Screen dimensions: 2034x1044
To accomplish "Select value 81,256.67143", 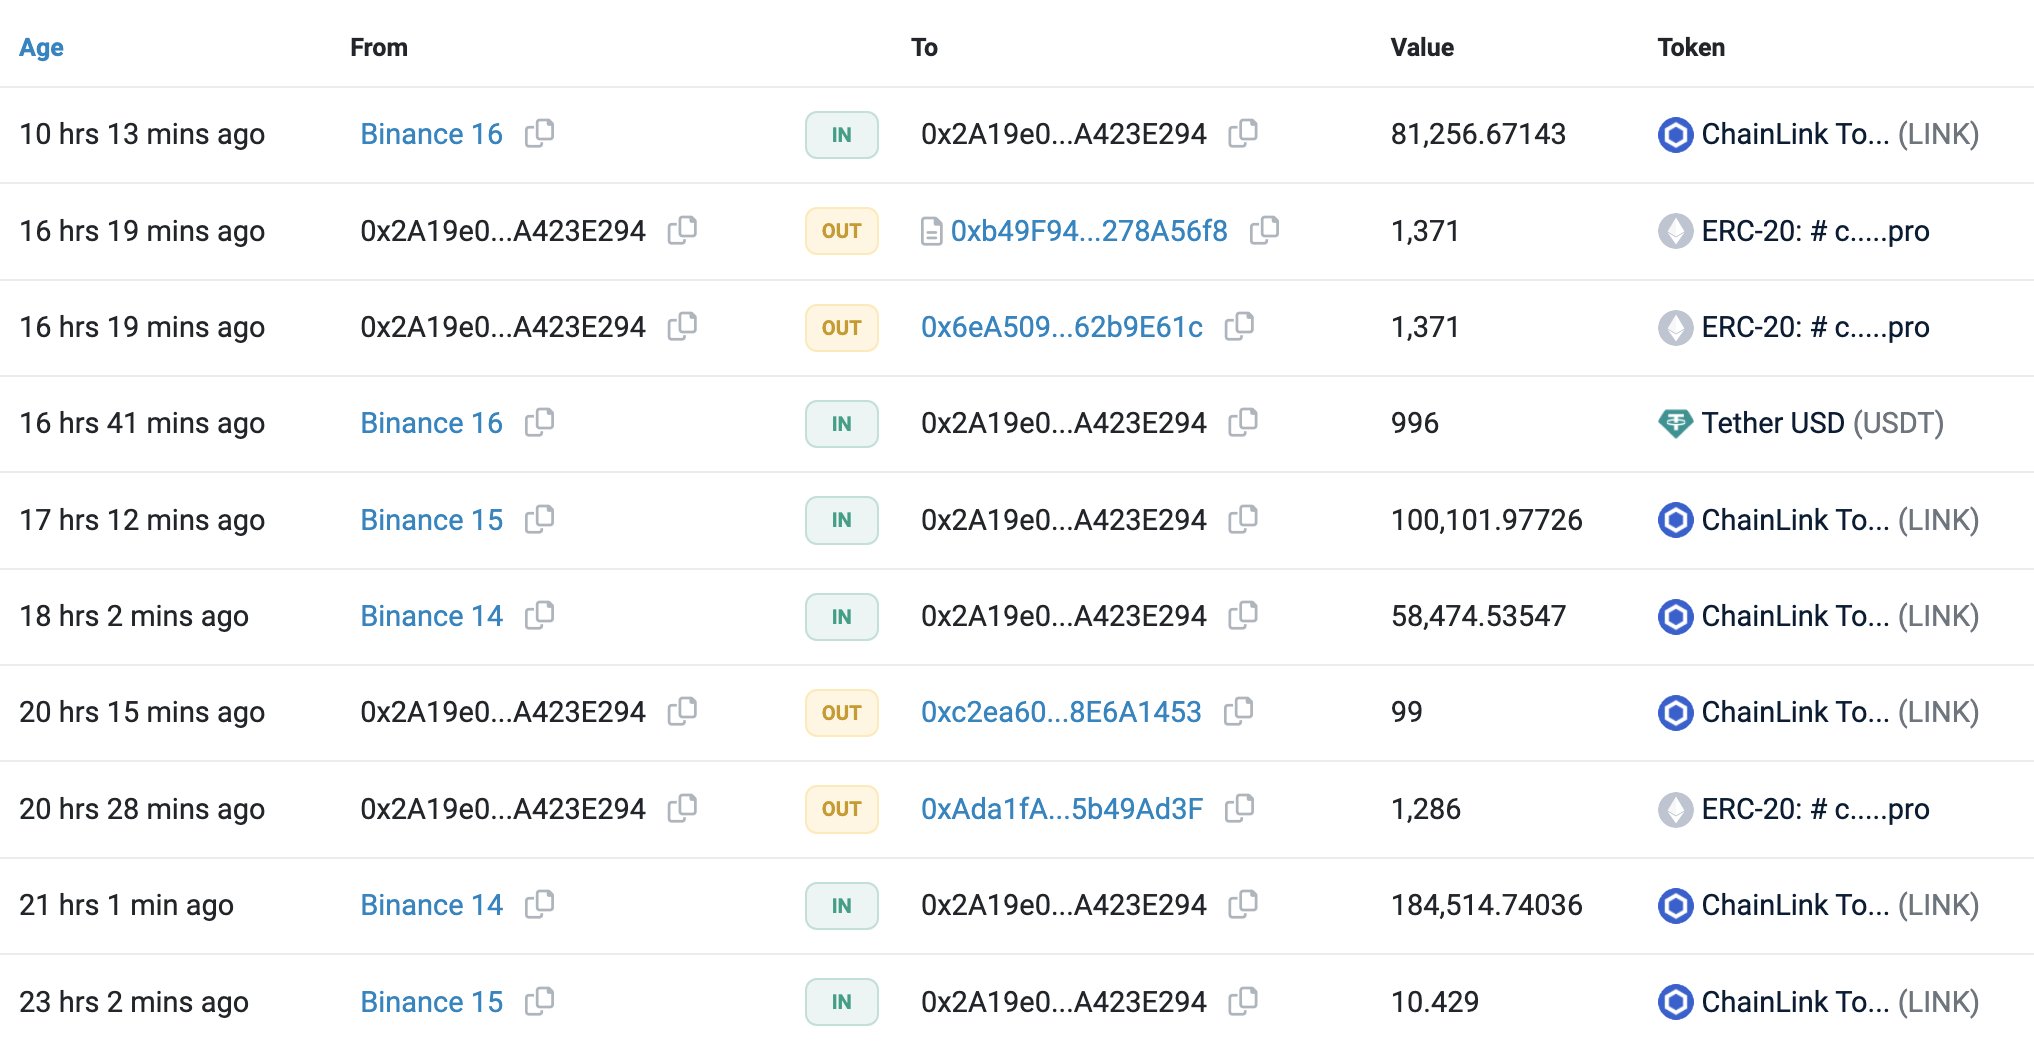I will click(1478, 134).
